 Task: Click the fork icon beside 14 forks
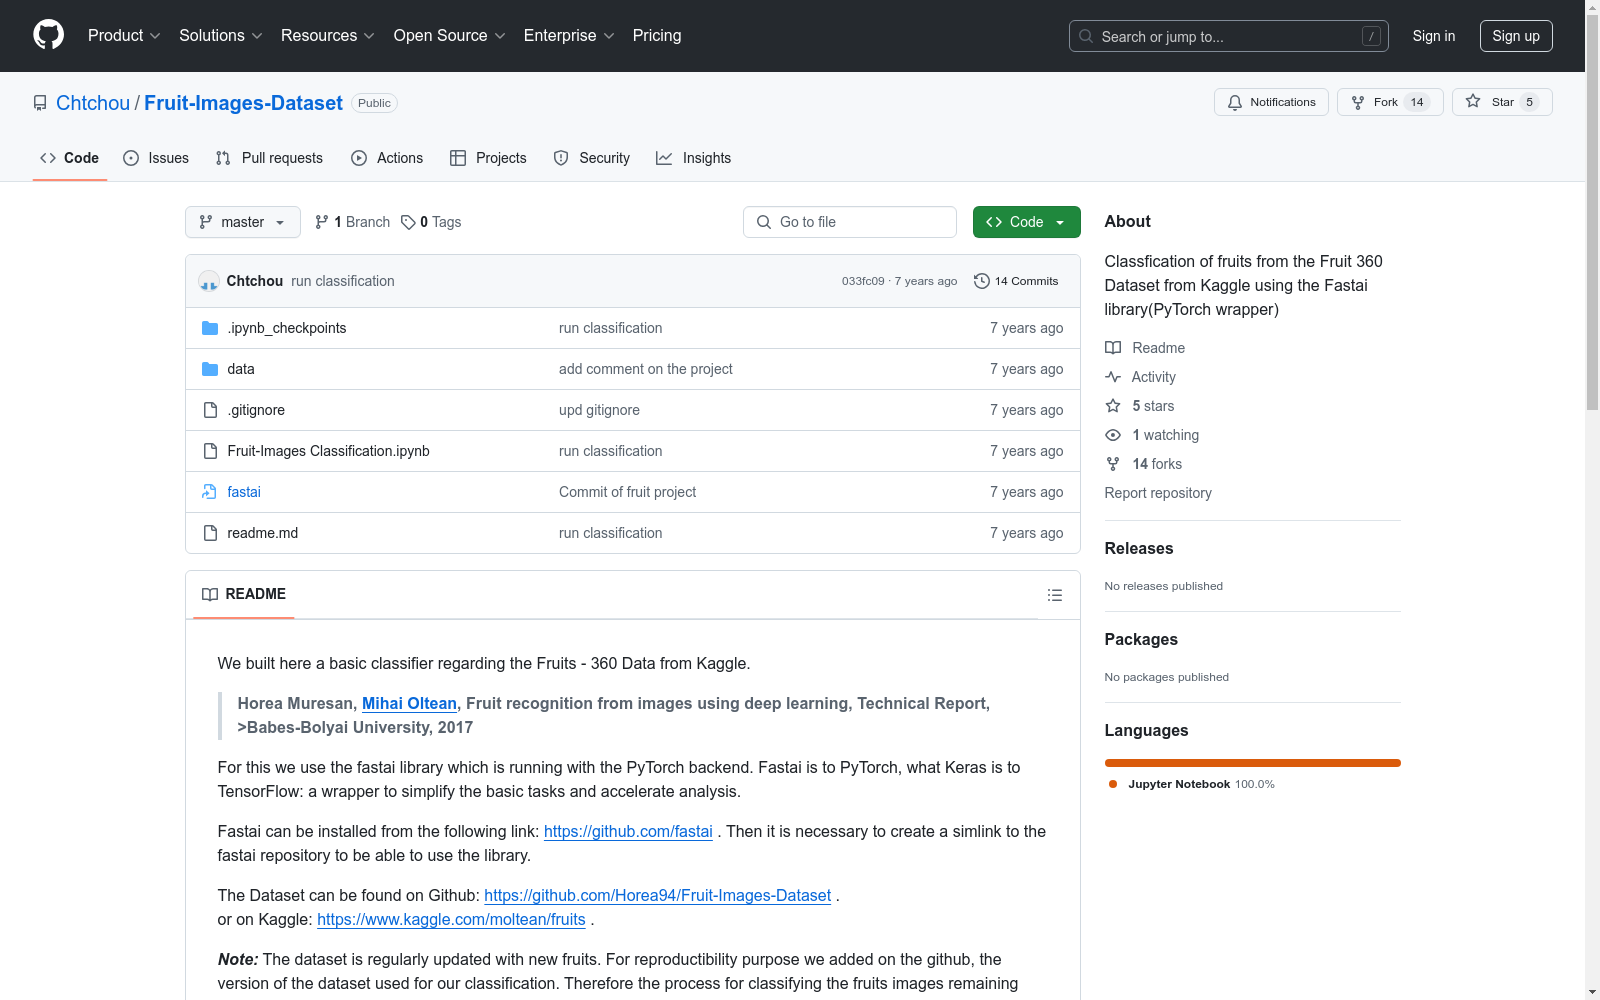tap(1113, 464)
